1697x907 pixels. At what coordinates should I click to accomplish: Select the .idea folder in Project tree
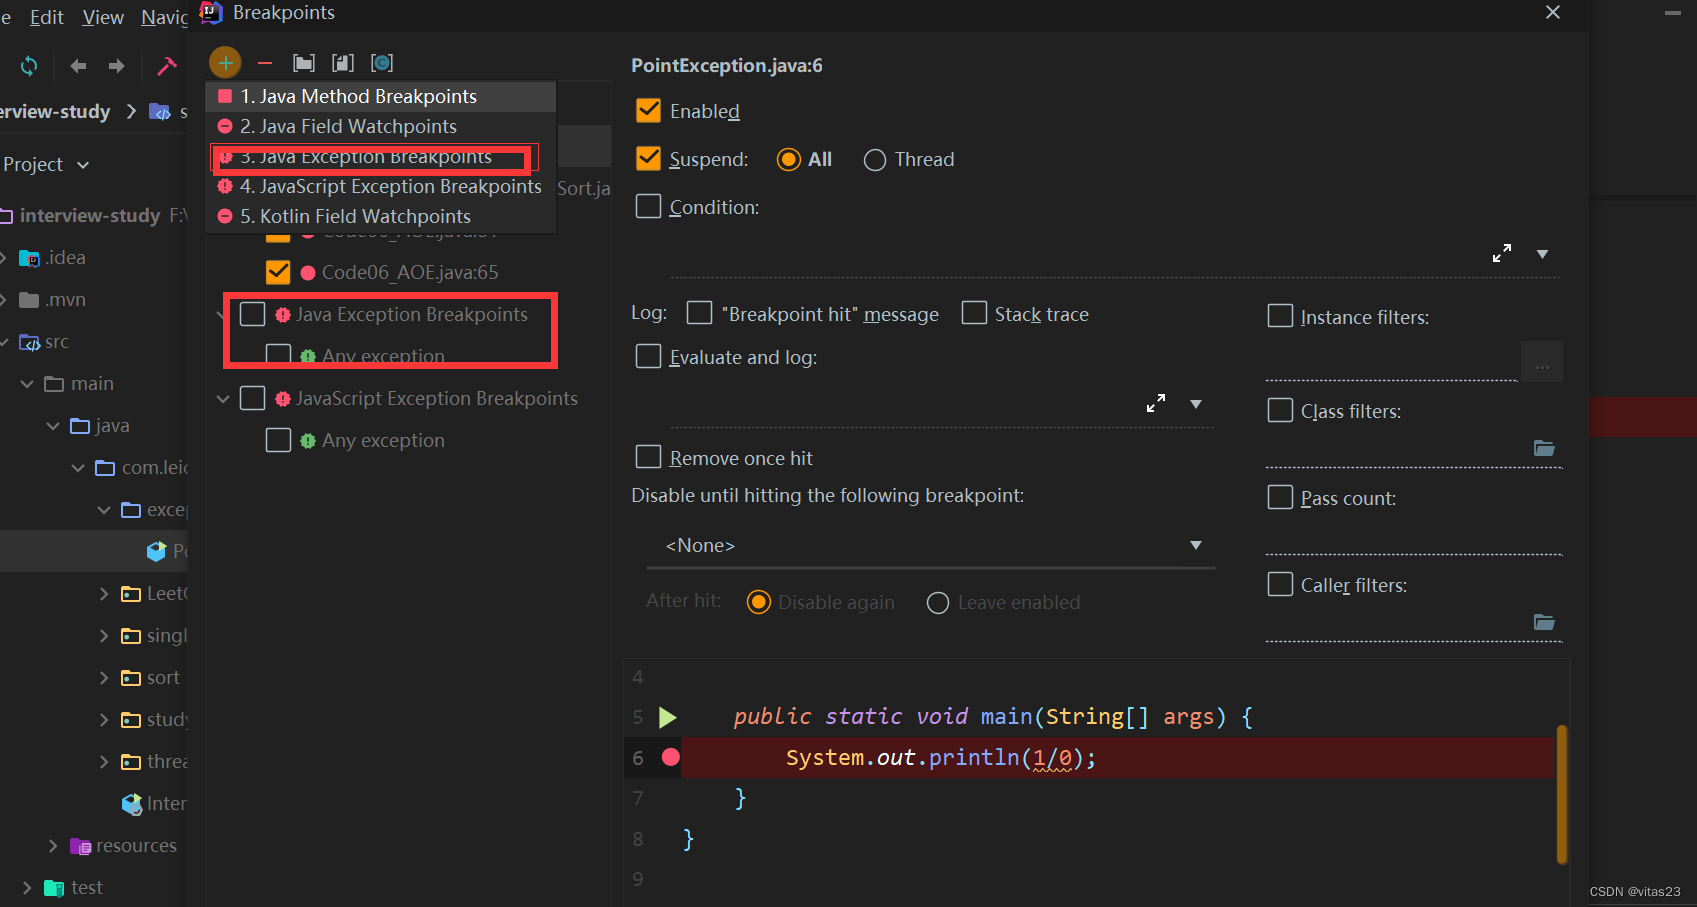point(66,257)
